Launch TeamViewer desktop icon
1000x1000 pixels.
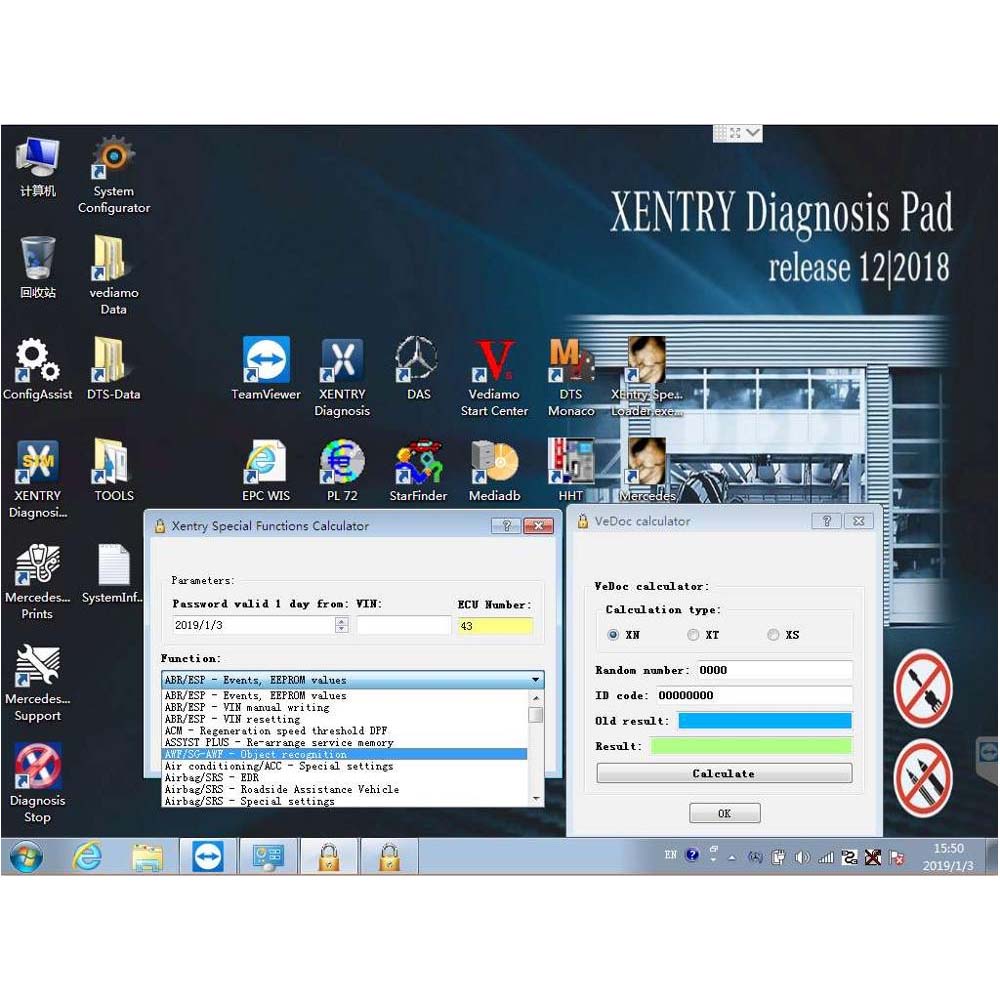265,369
